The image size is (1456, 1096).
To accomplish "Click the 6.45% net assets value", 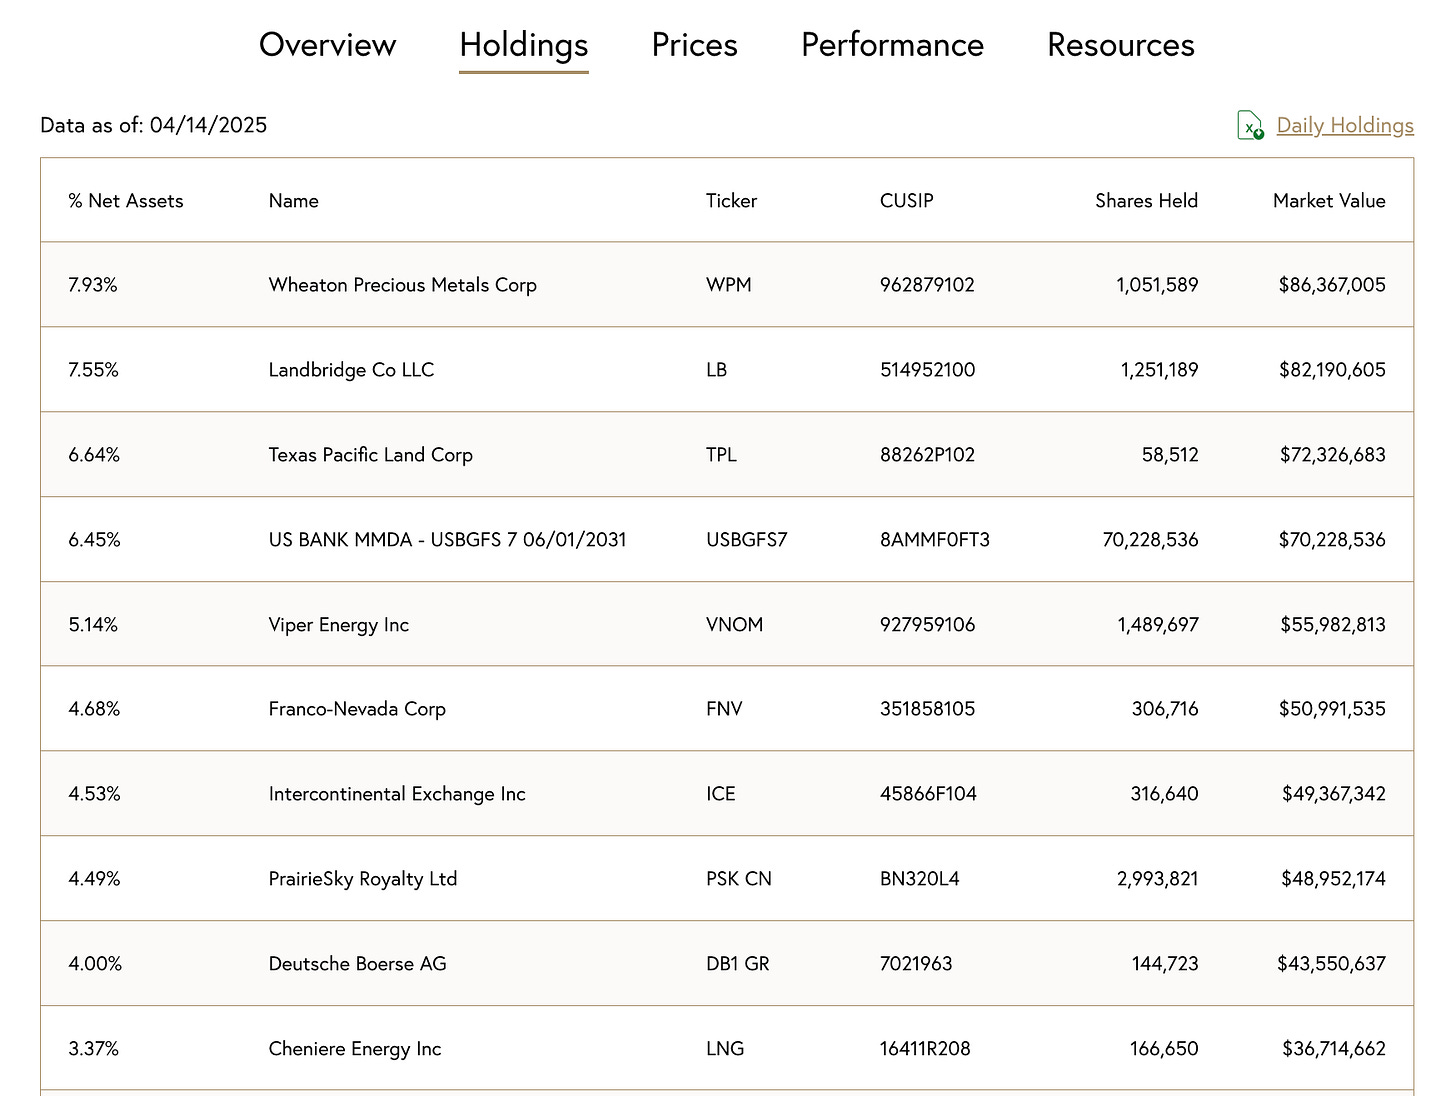I will click(94, 540).
